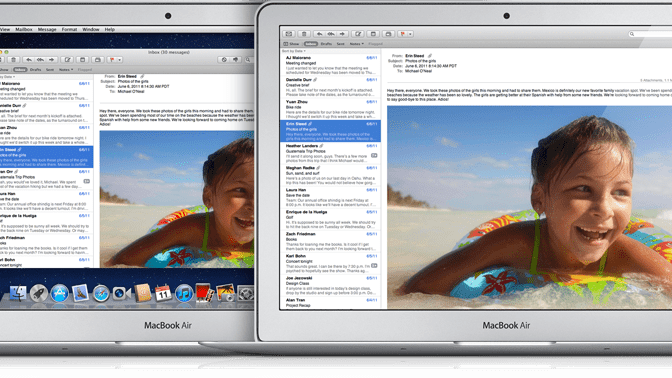Open Sent in right Mail favorites bar
Viewport: 672px width, 378px height.
point(340,44)
